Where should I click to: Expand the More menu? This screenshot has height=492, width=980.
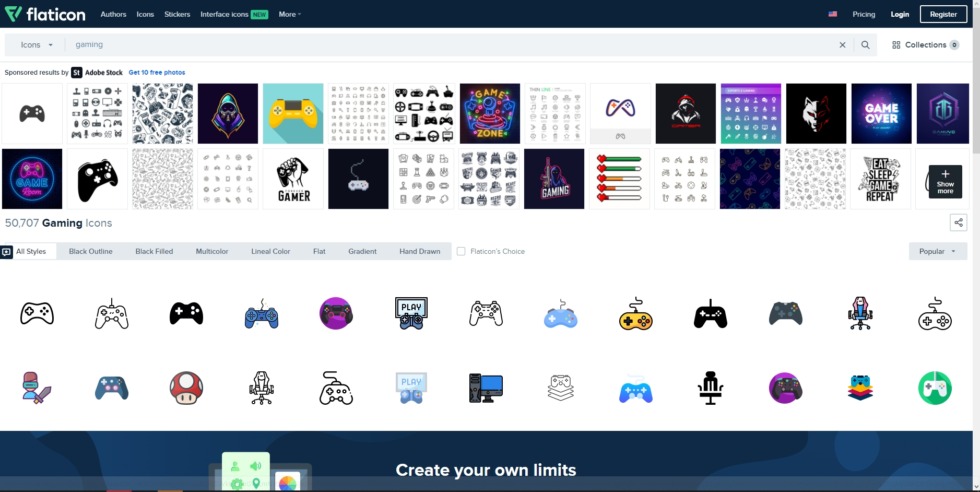(289, 14)
